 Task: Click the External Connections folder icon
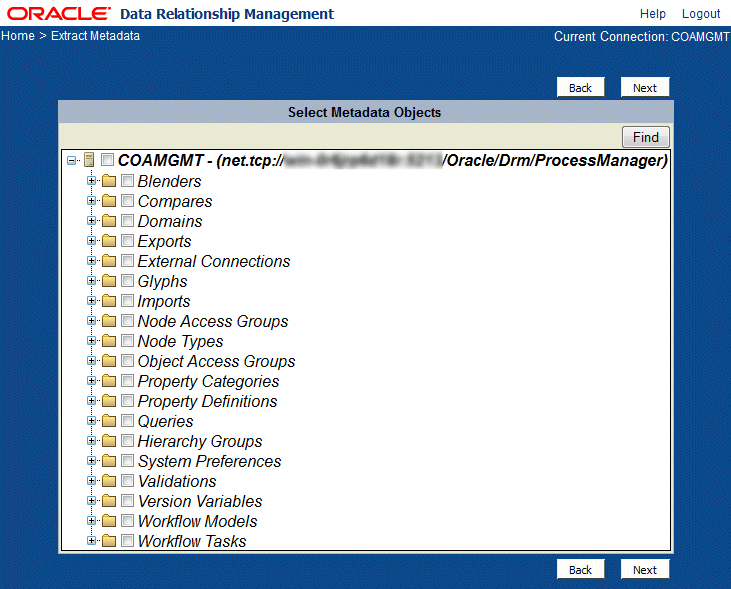(109, 261)
